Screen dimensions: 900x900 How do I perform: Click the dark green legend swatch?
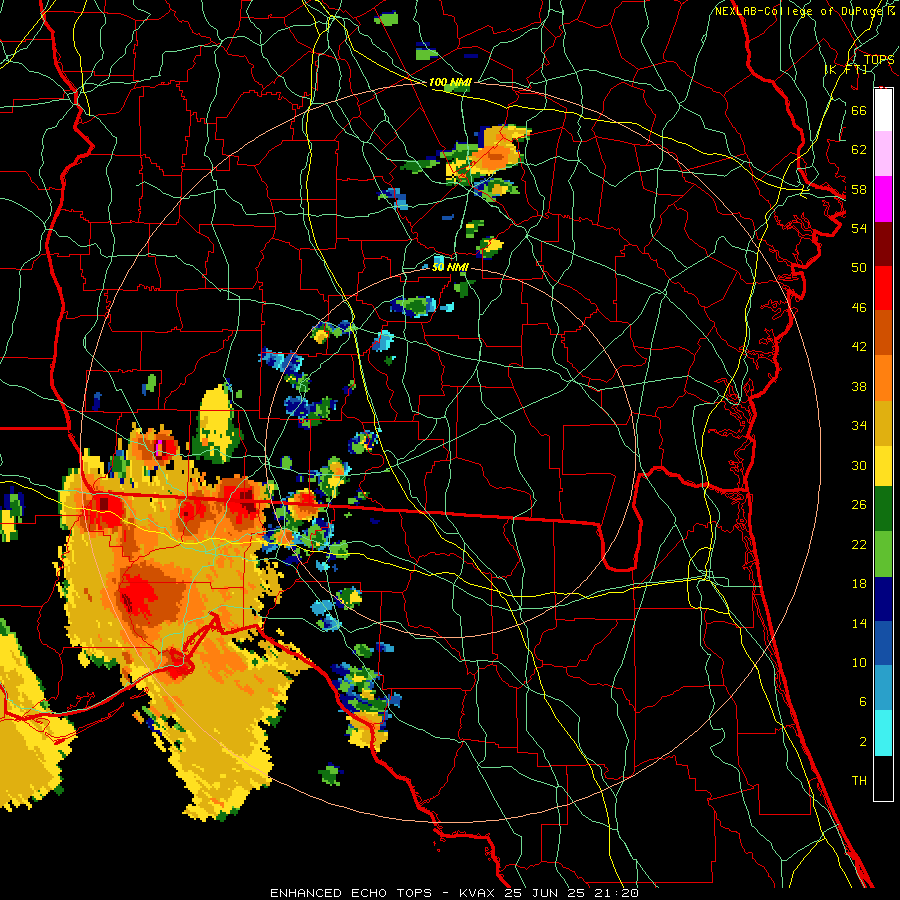coord(883,509)
